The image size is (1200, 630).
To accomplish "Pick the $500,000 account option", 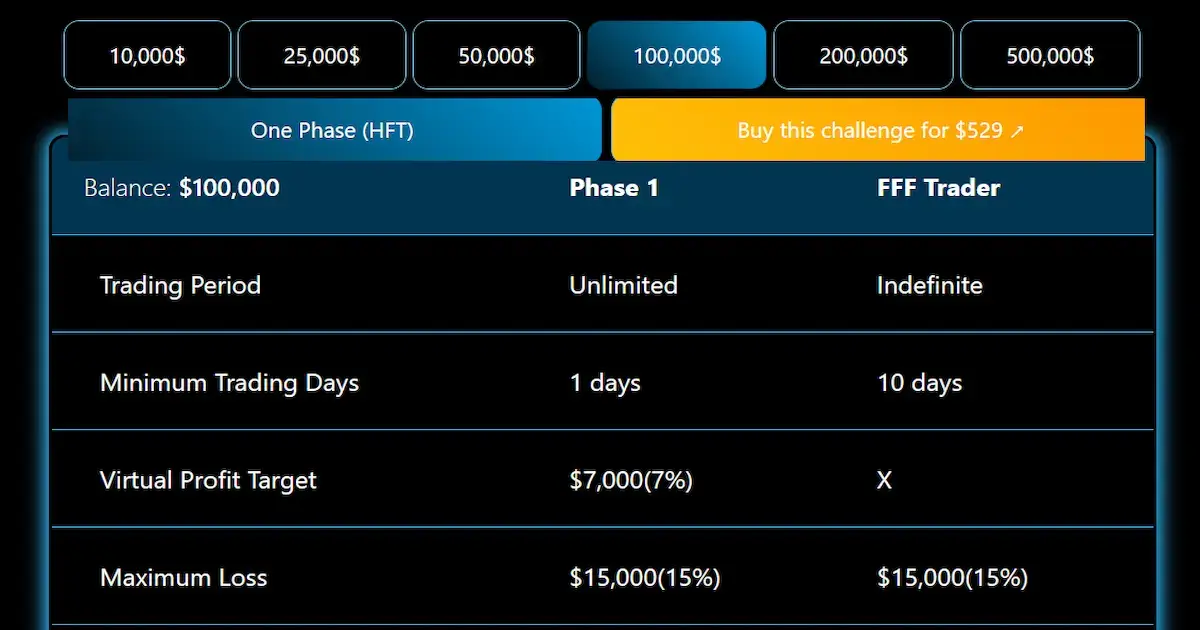I will point(1050,55).
